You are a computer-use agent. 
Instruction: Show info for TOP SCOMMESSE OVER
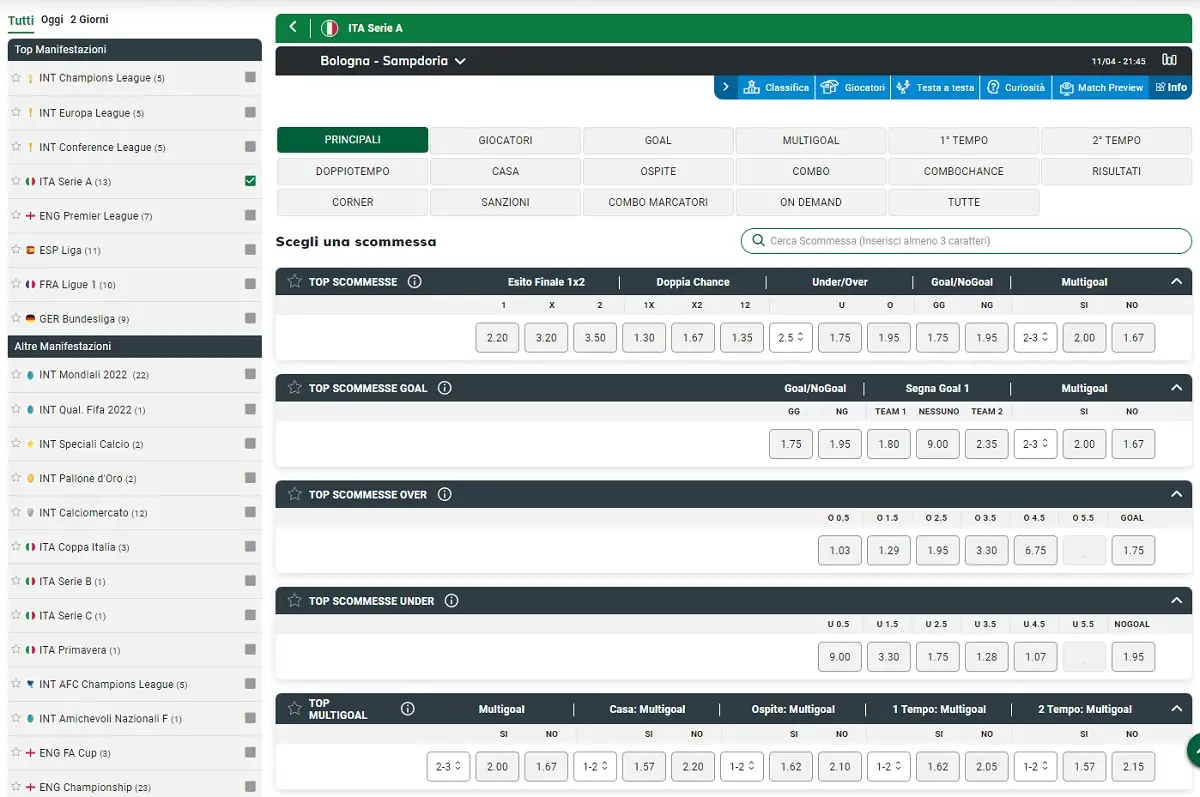click(x=444, y=494)
